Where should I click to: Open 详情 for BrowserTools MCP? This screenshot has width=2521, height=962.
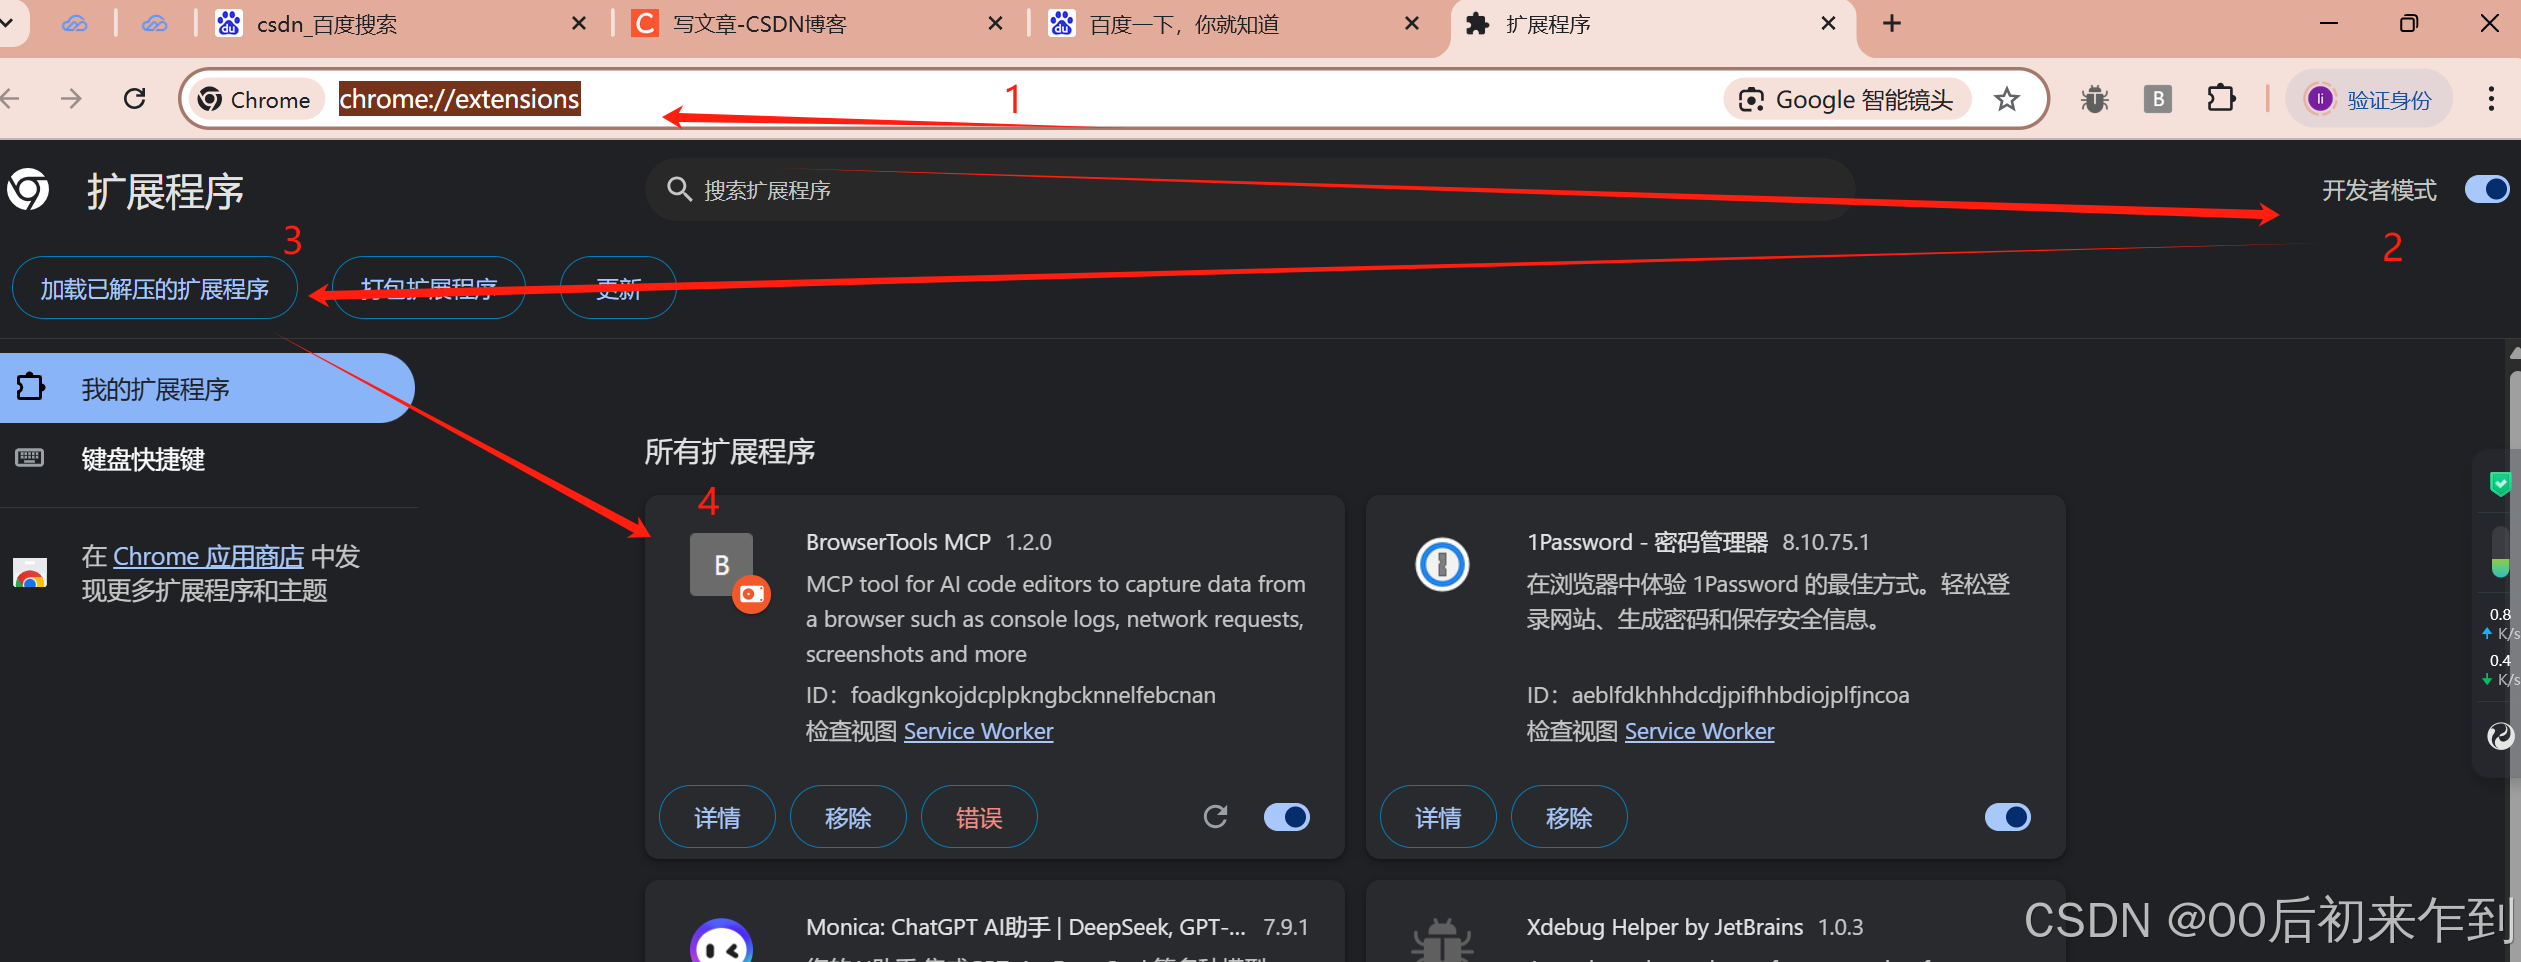pos(717,817)
